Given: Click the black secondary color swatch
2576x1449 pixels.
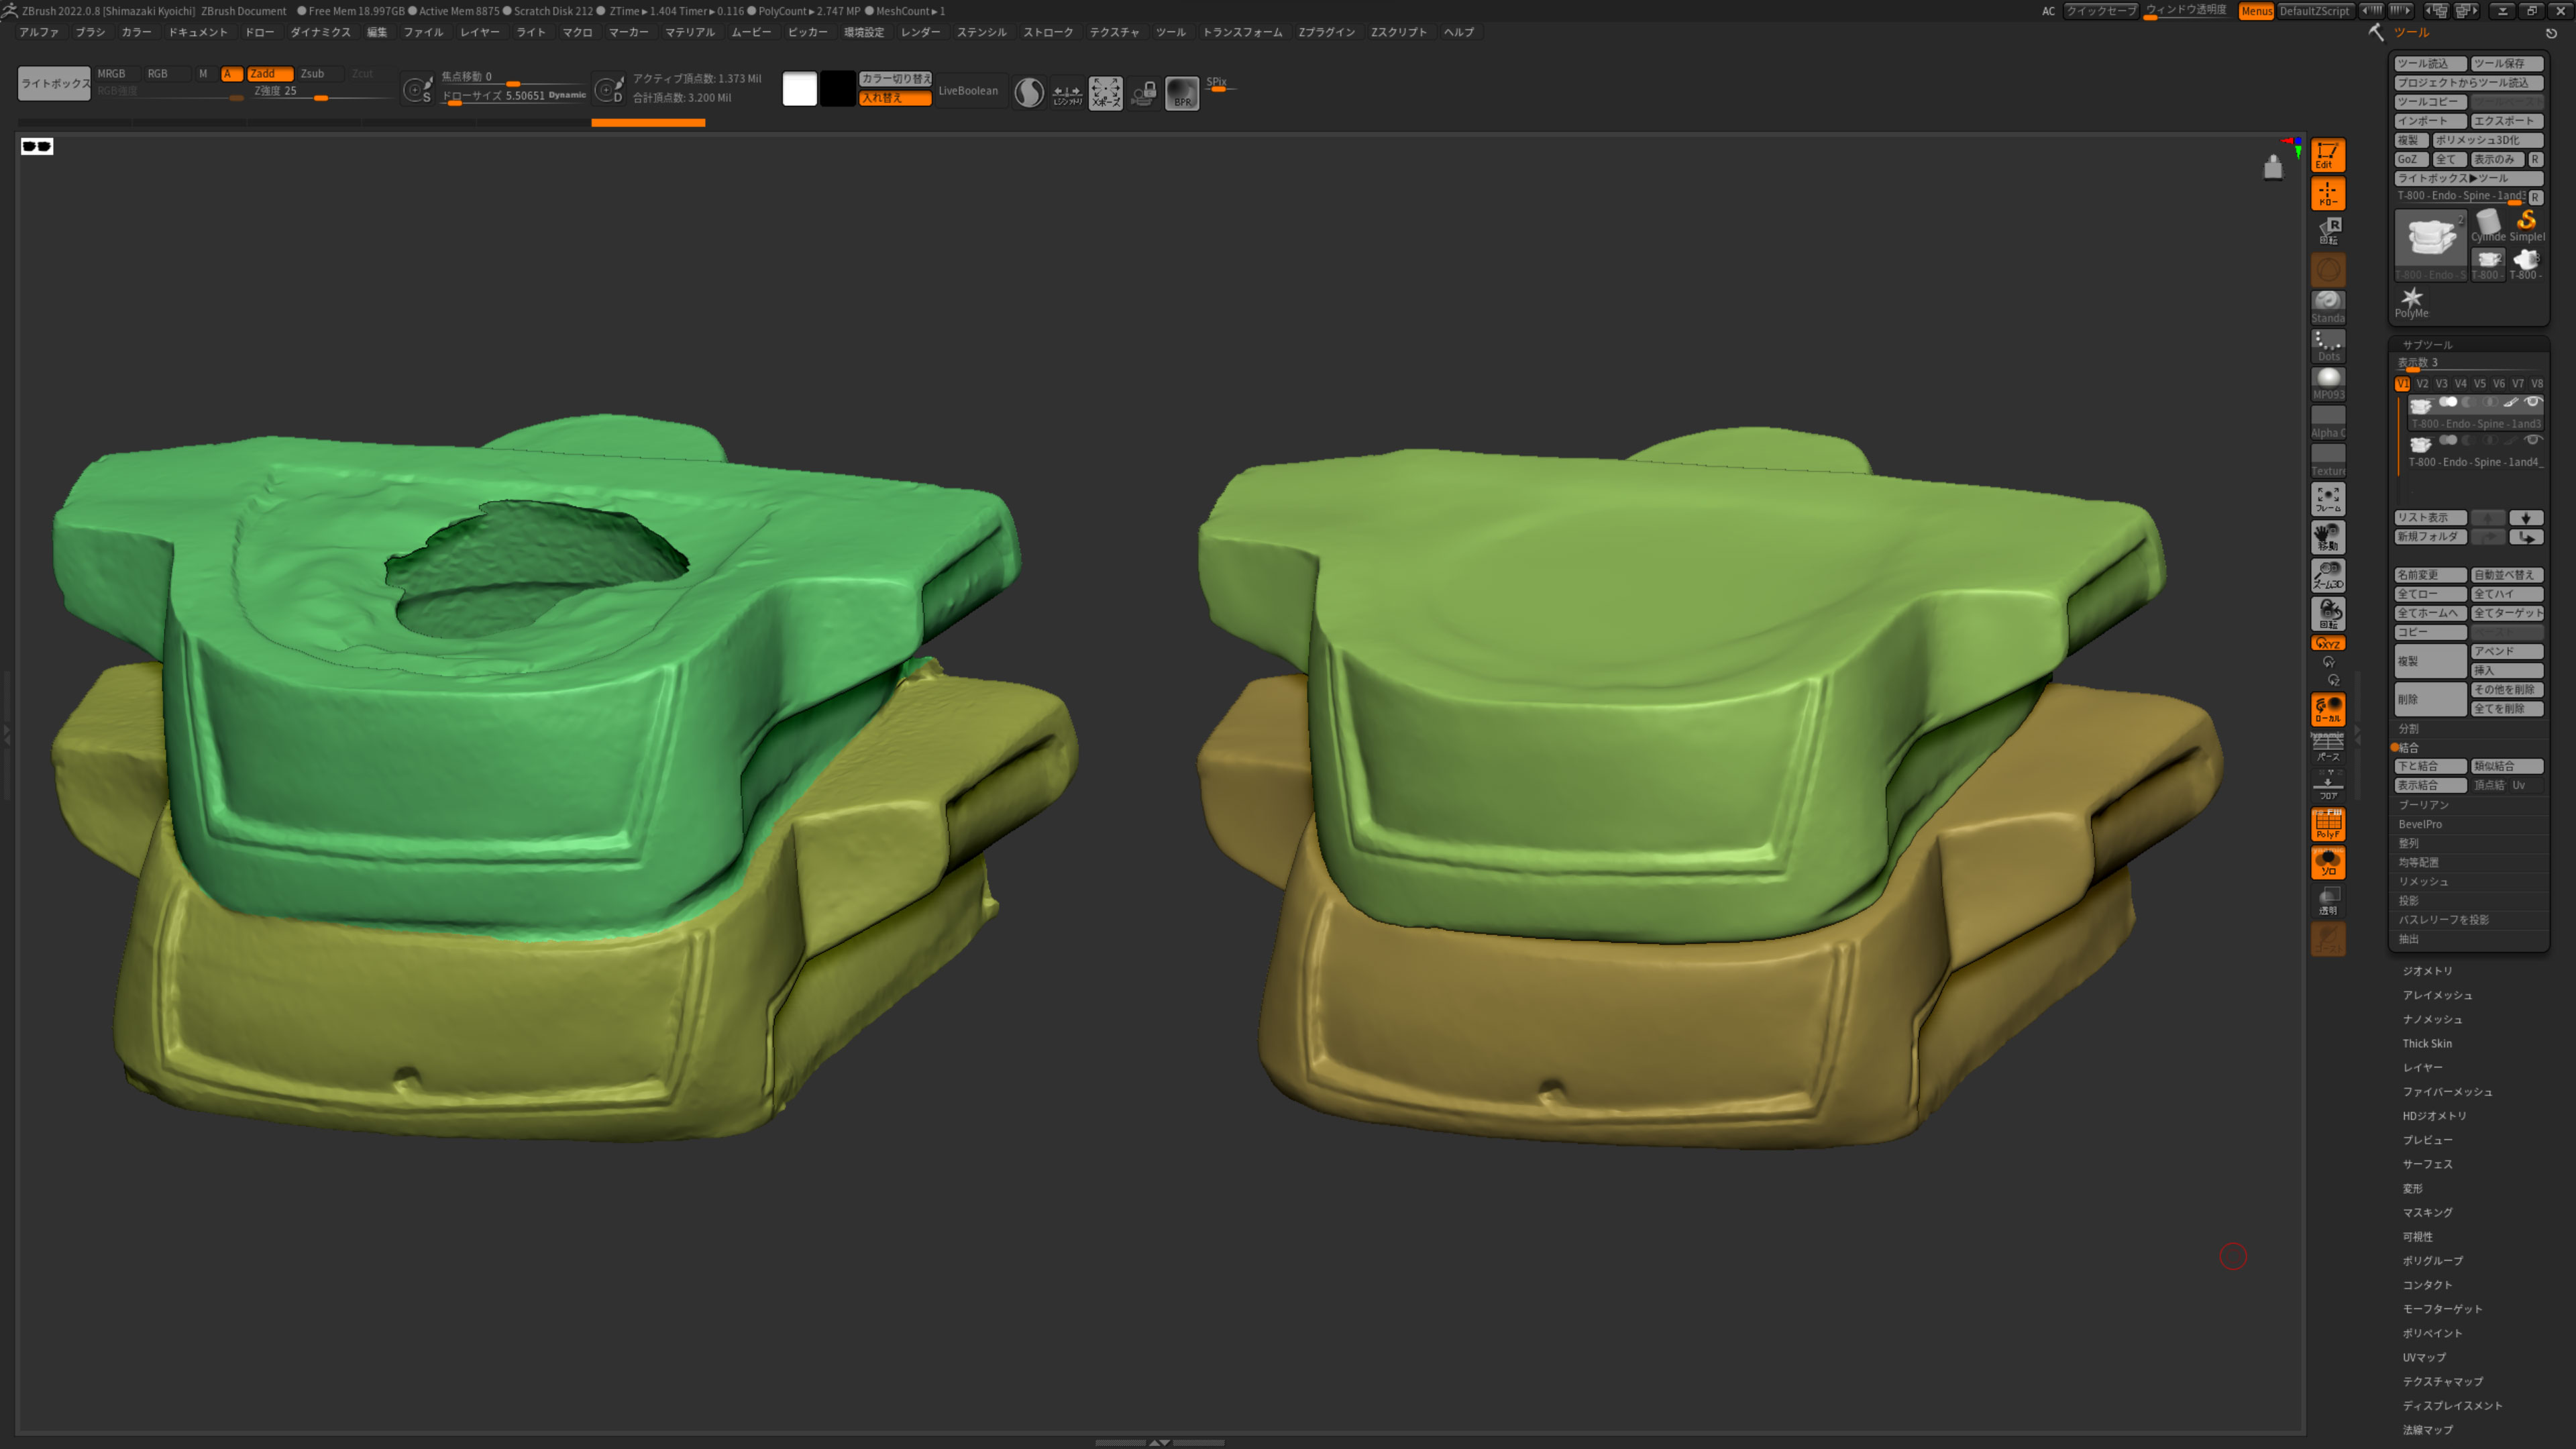Looking at the screenshot, I should tap(838, 89).
